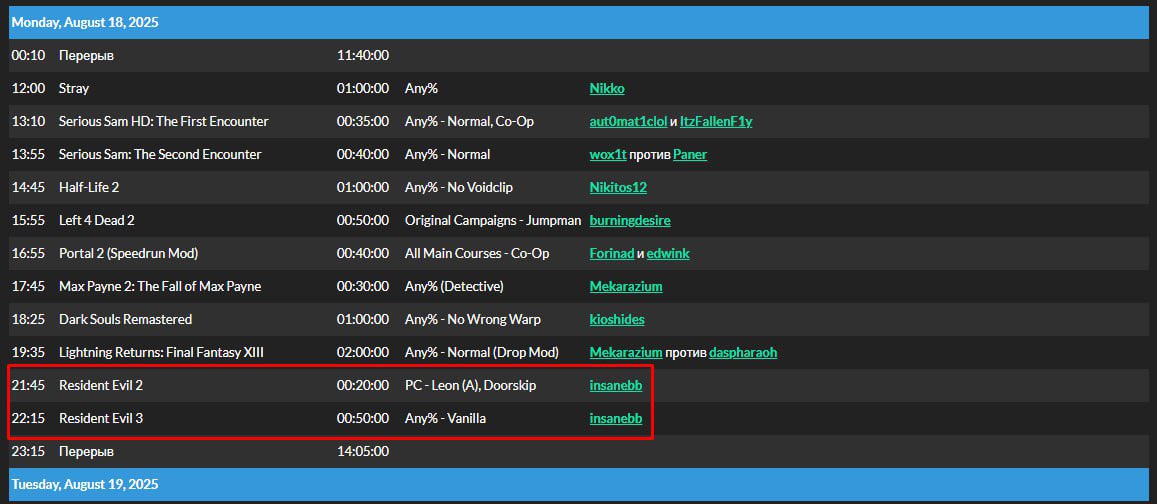Select the 18:25 start time

pyautogui.click(x=28, y=320)
